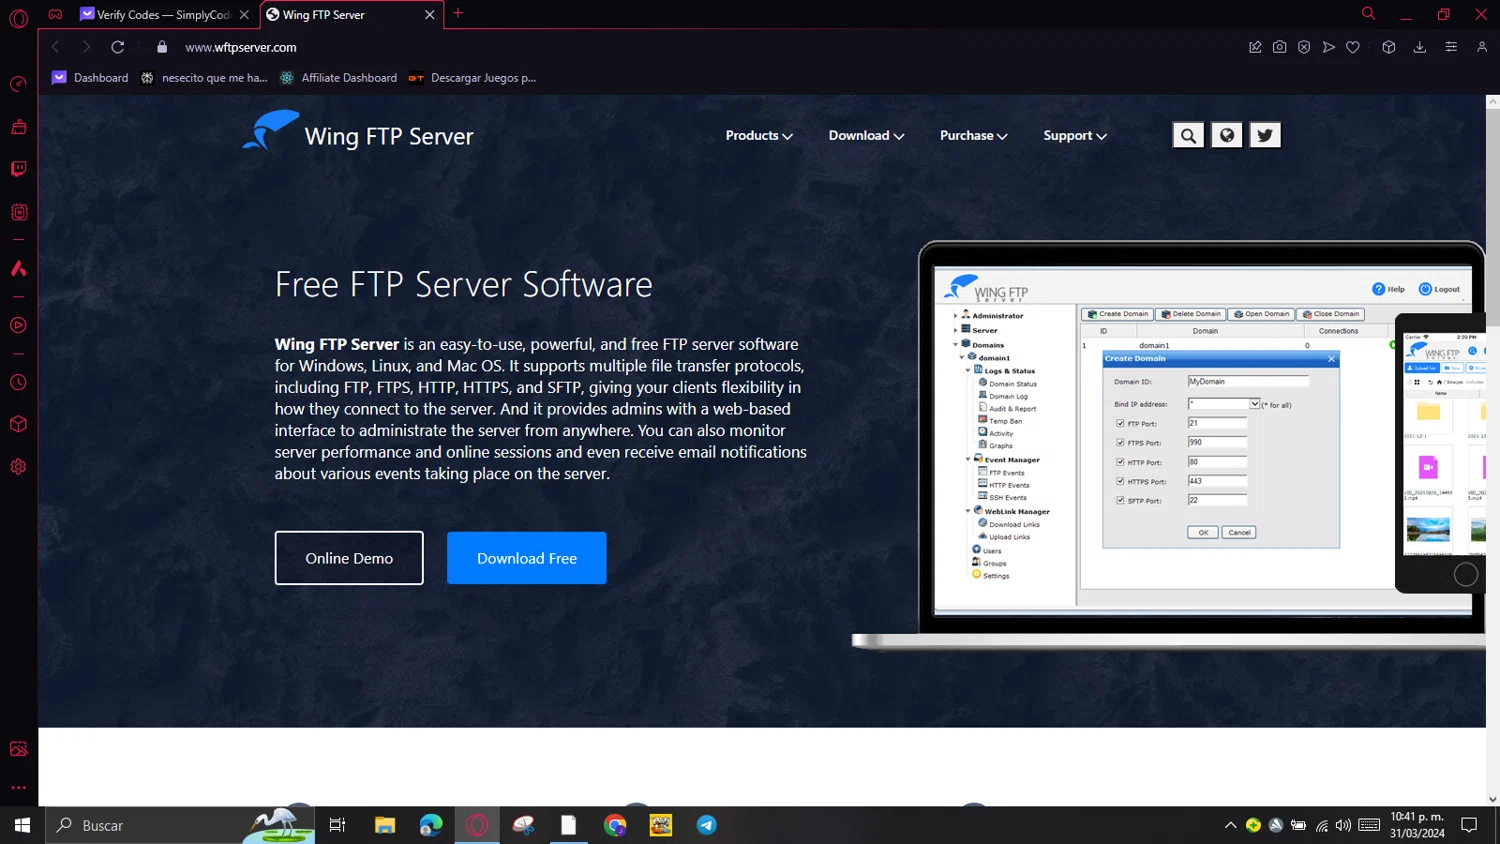Open Wing FTP Twitter button
This screenshot has height=844, width=1500.
tap(1265, 135)
